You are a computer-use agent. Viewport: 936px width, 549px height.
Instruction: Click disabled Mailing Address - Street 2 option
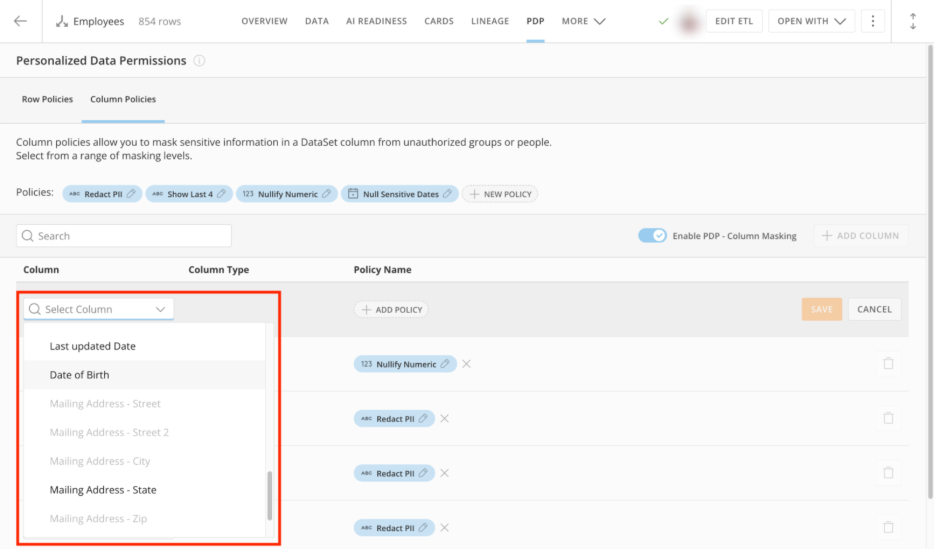109,433
